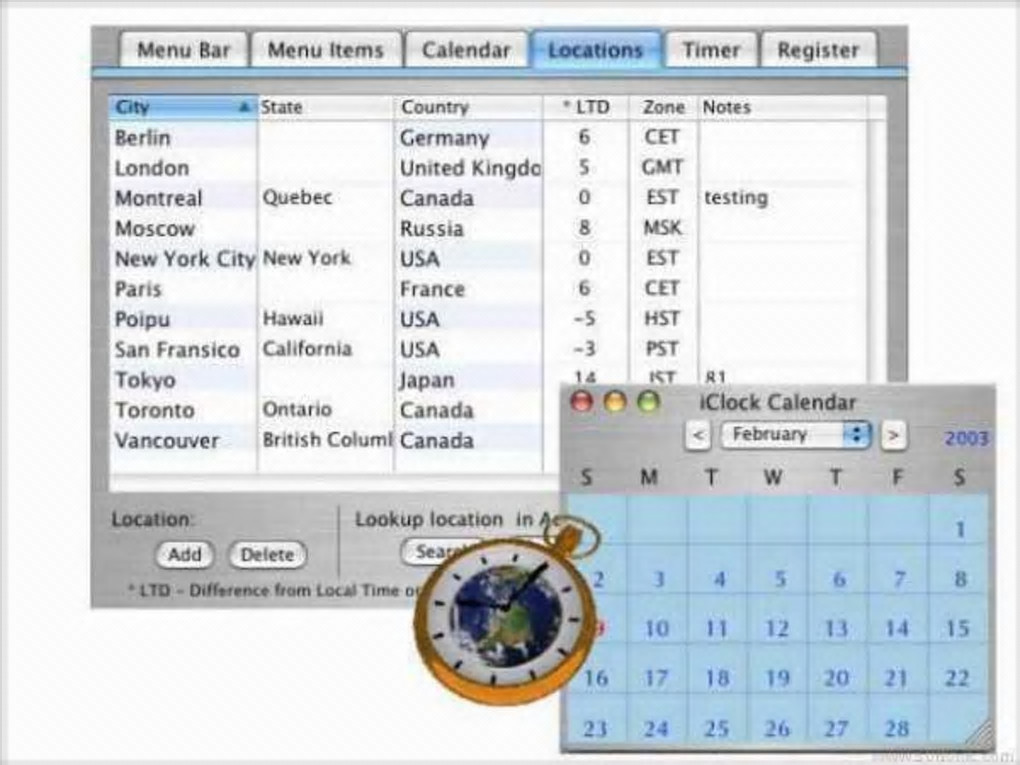The height and width of the screenshot is (765, 1020).
Task: Open the Timer tab
Action: pyautogui.click(x=711, y=50)
